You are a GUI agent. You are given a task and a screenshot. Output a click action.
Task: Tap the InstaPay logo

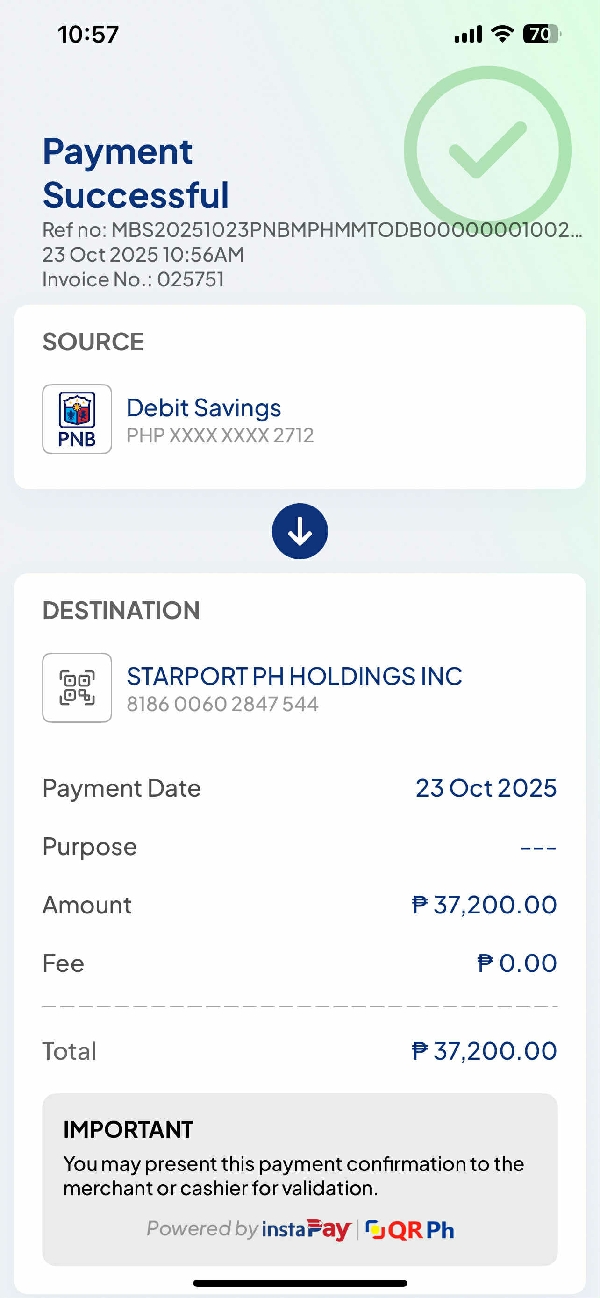coord(306,1229)
